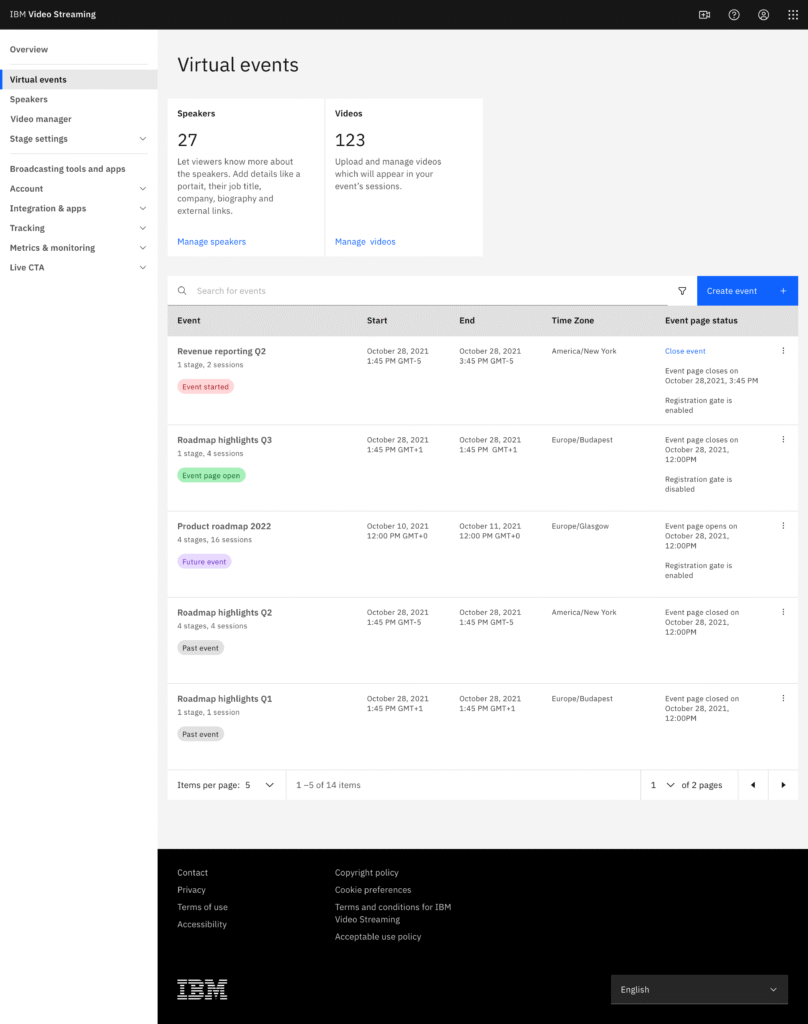The height and width of the screenshot is (1024, 808).
Task: Open overflow menu for Revenue reporting Q2
Action: 783,351
